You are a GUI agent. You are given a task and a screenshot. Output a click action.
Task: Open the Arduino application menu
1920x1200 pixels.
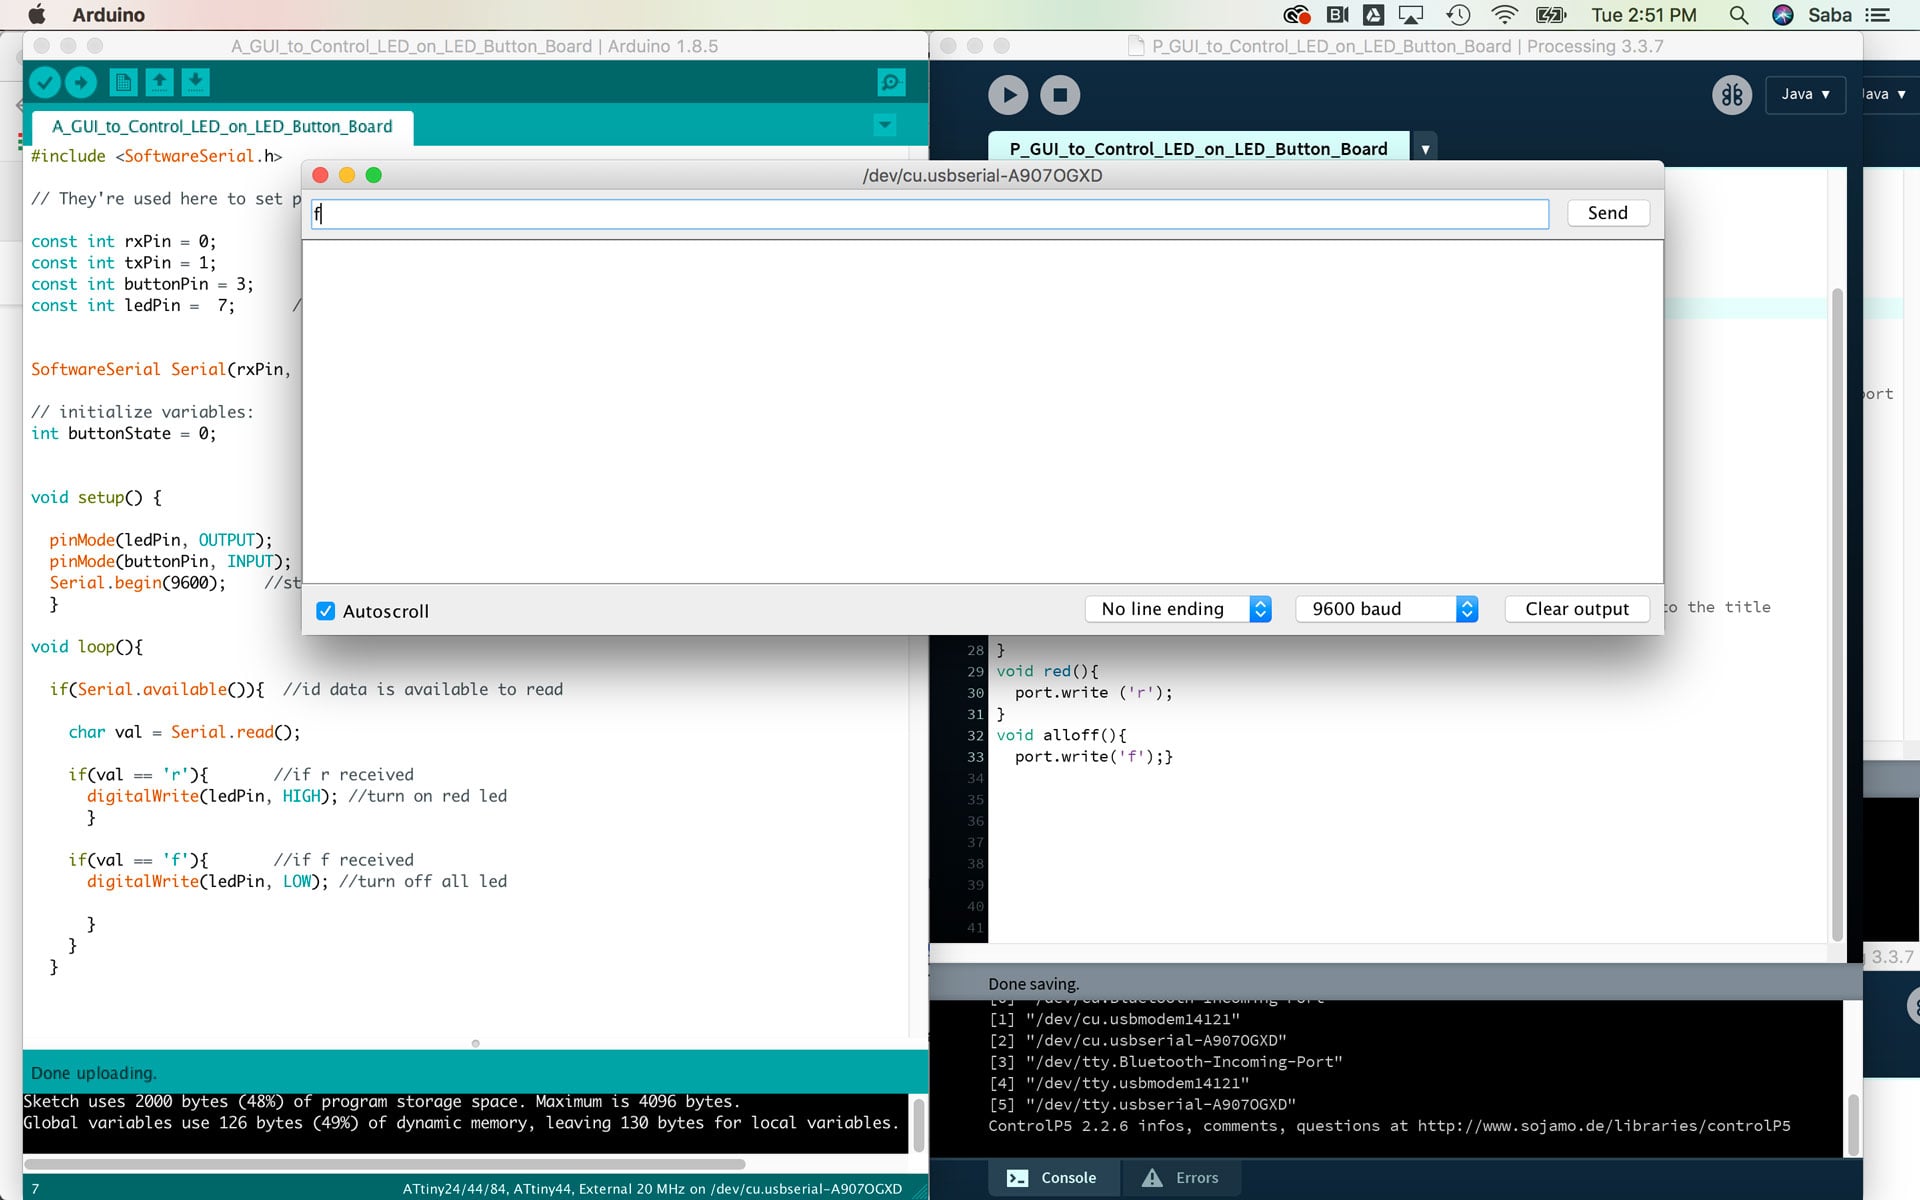click(108, 15)
